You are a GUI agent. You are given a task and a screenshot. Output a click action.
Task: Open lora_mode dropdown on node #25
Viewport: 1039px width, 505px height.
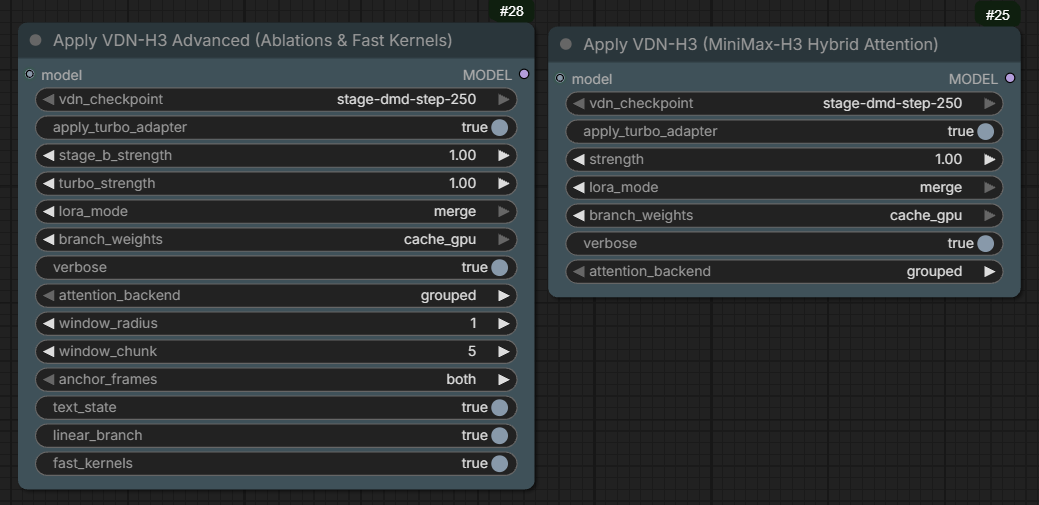point(784,188)
